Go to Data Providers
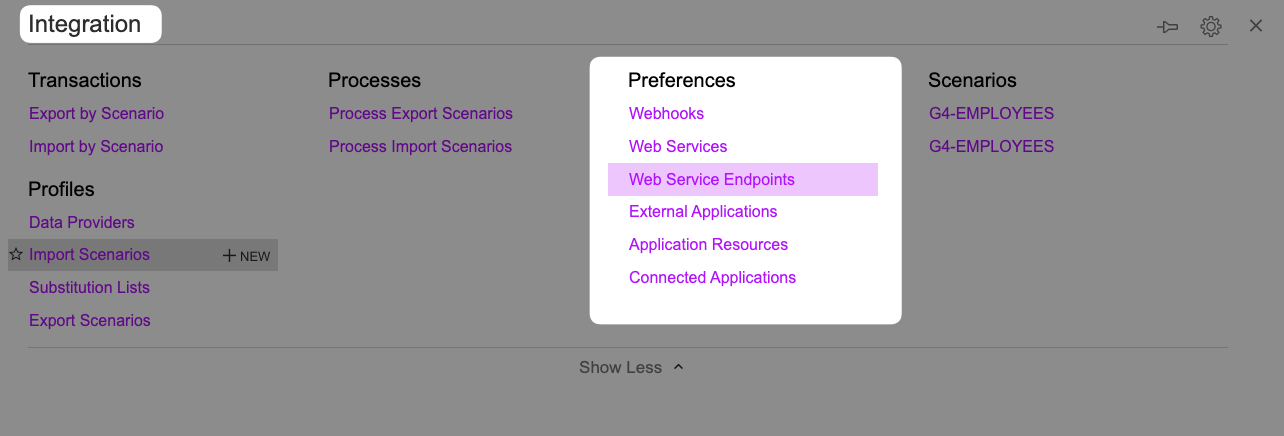The height and width of the screenshot is (436, 1284). pos(82,222)
